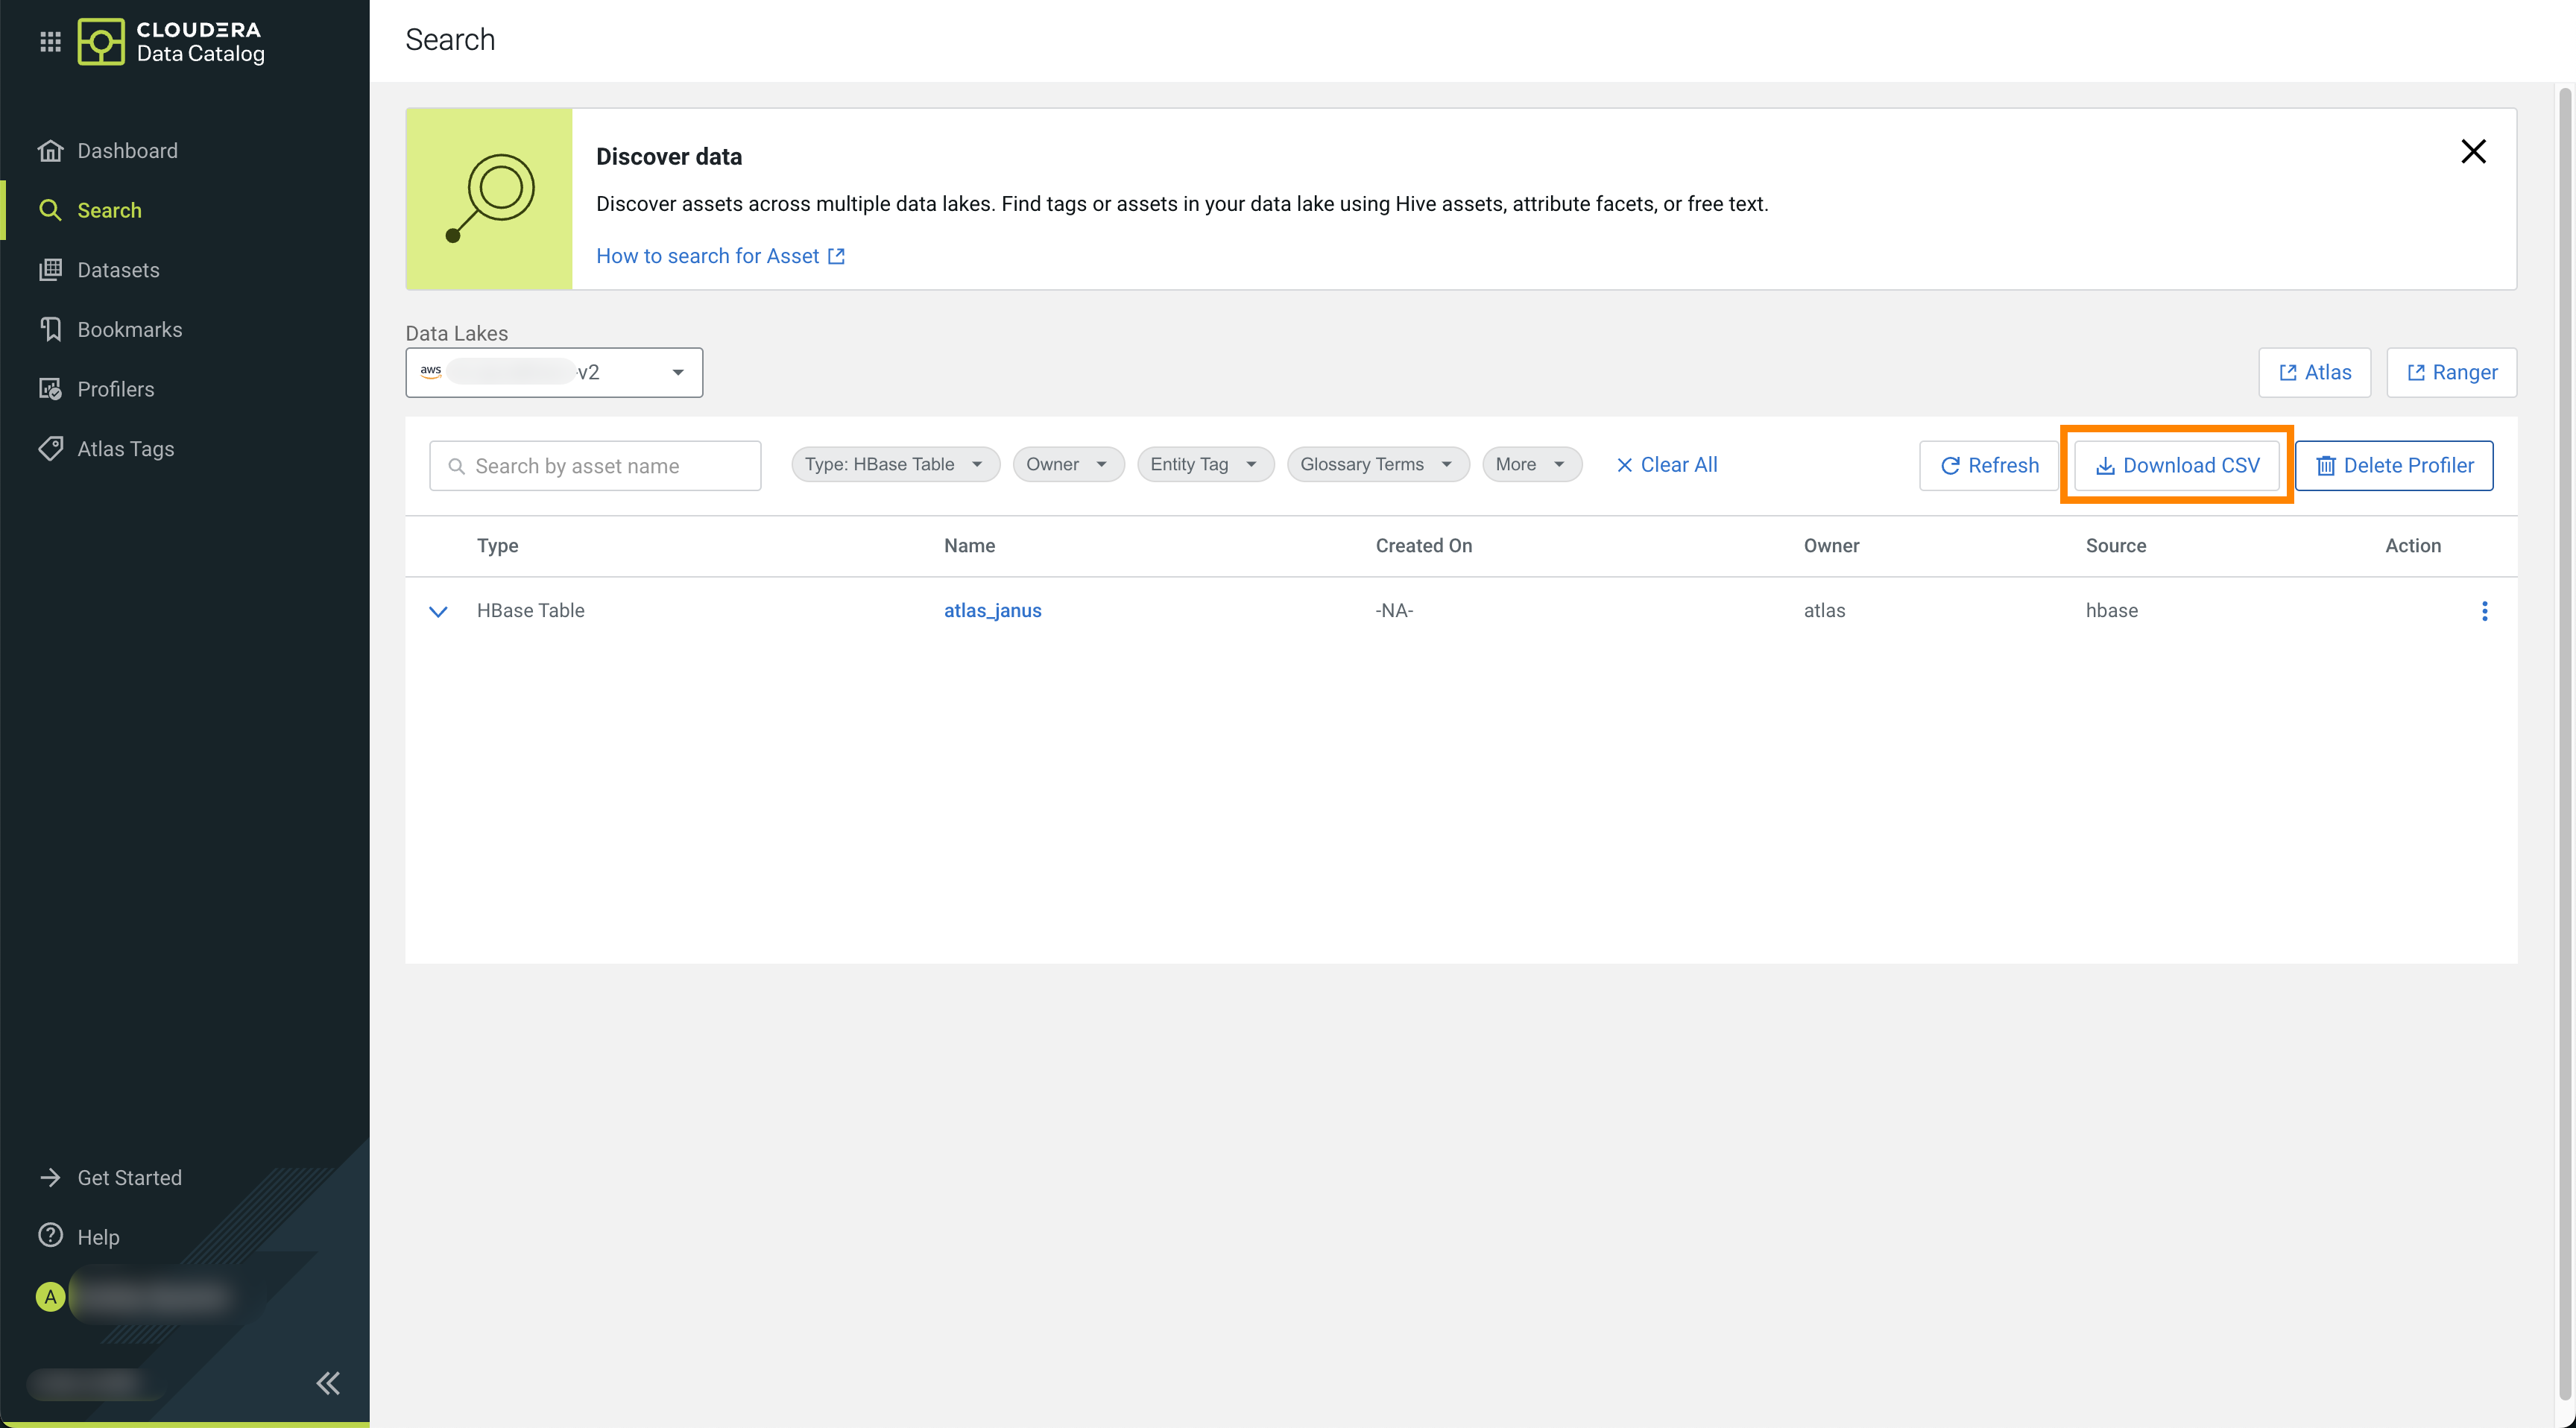The width and height of the screenshot is (2576, 1428).
Task: Expand the Entity Tag filter
Action: [x=1204, y=465]
